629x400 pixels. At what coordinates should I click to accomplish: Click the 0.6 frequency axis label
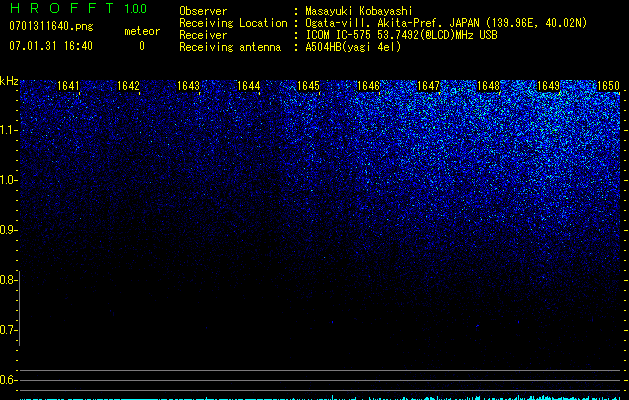pyautogui.click(x=8, y=380)
